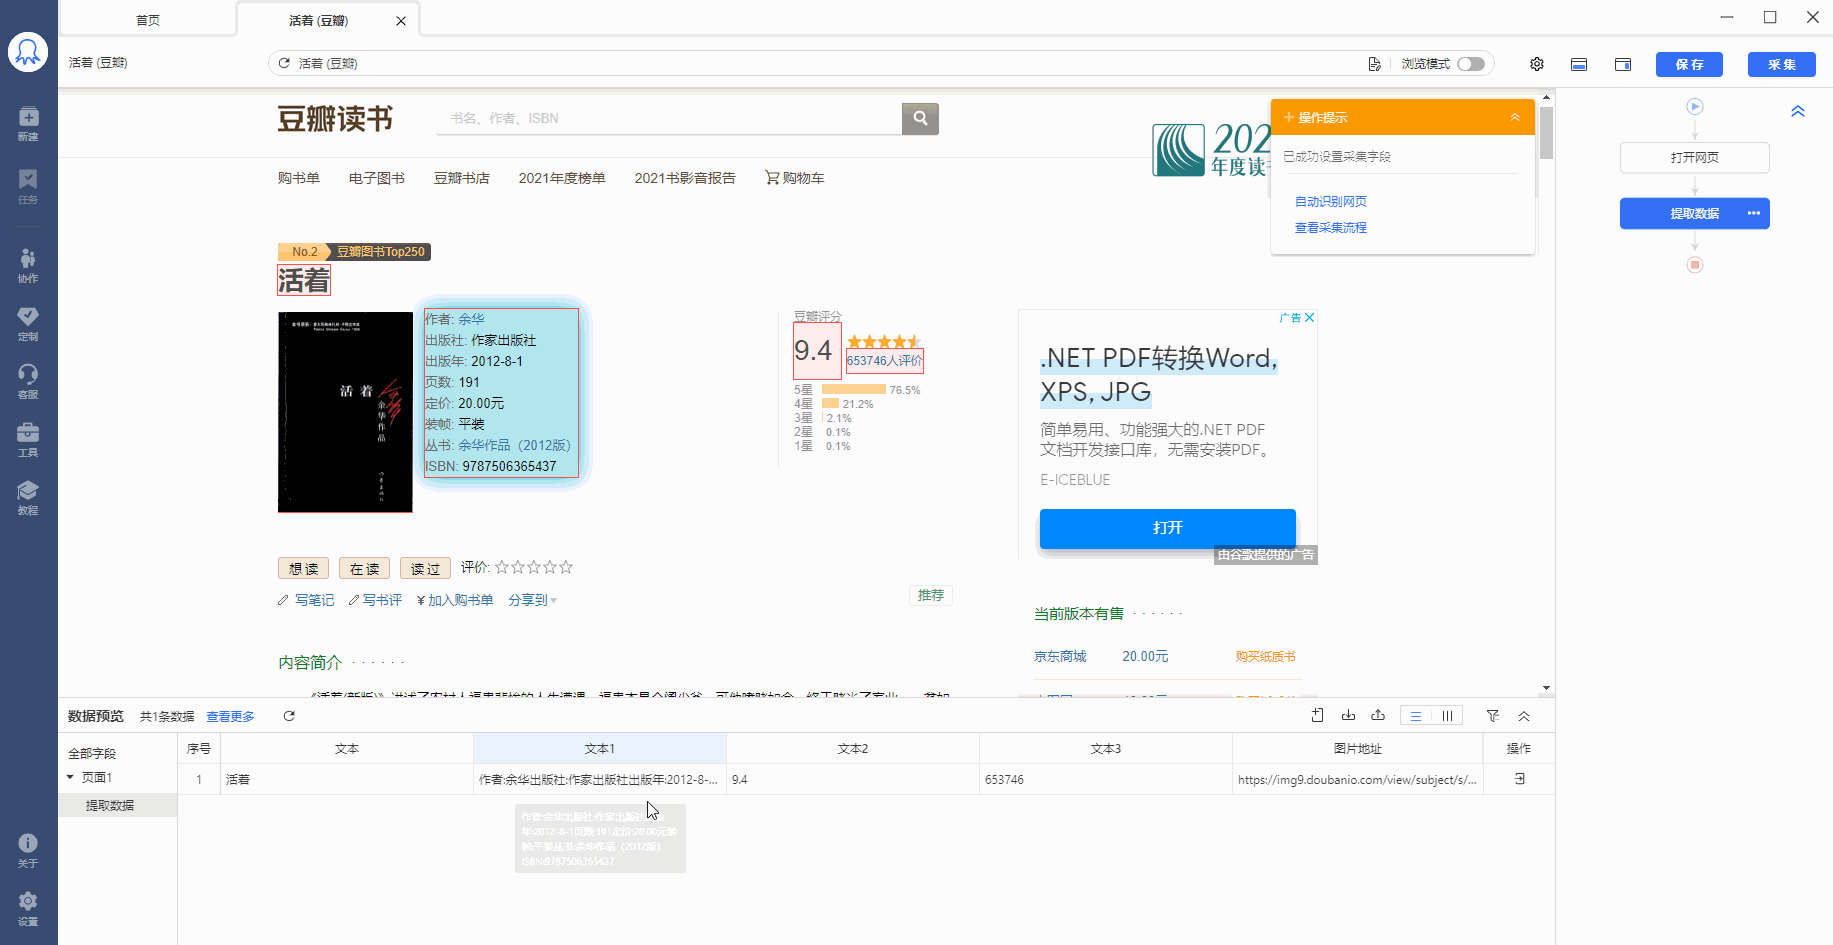Click the upload/export icon in data preview toolbar
Screen dimensions: 1833x945
[x=1378, y=716]
